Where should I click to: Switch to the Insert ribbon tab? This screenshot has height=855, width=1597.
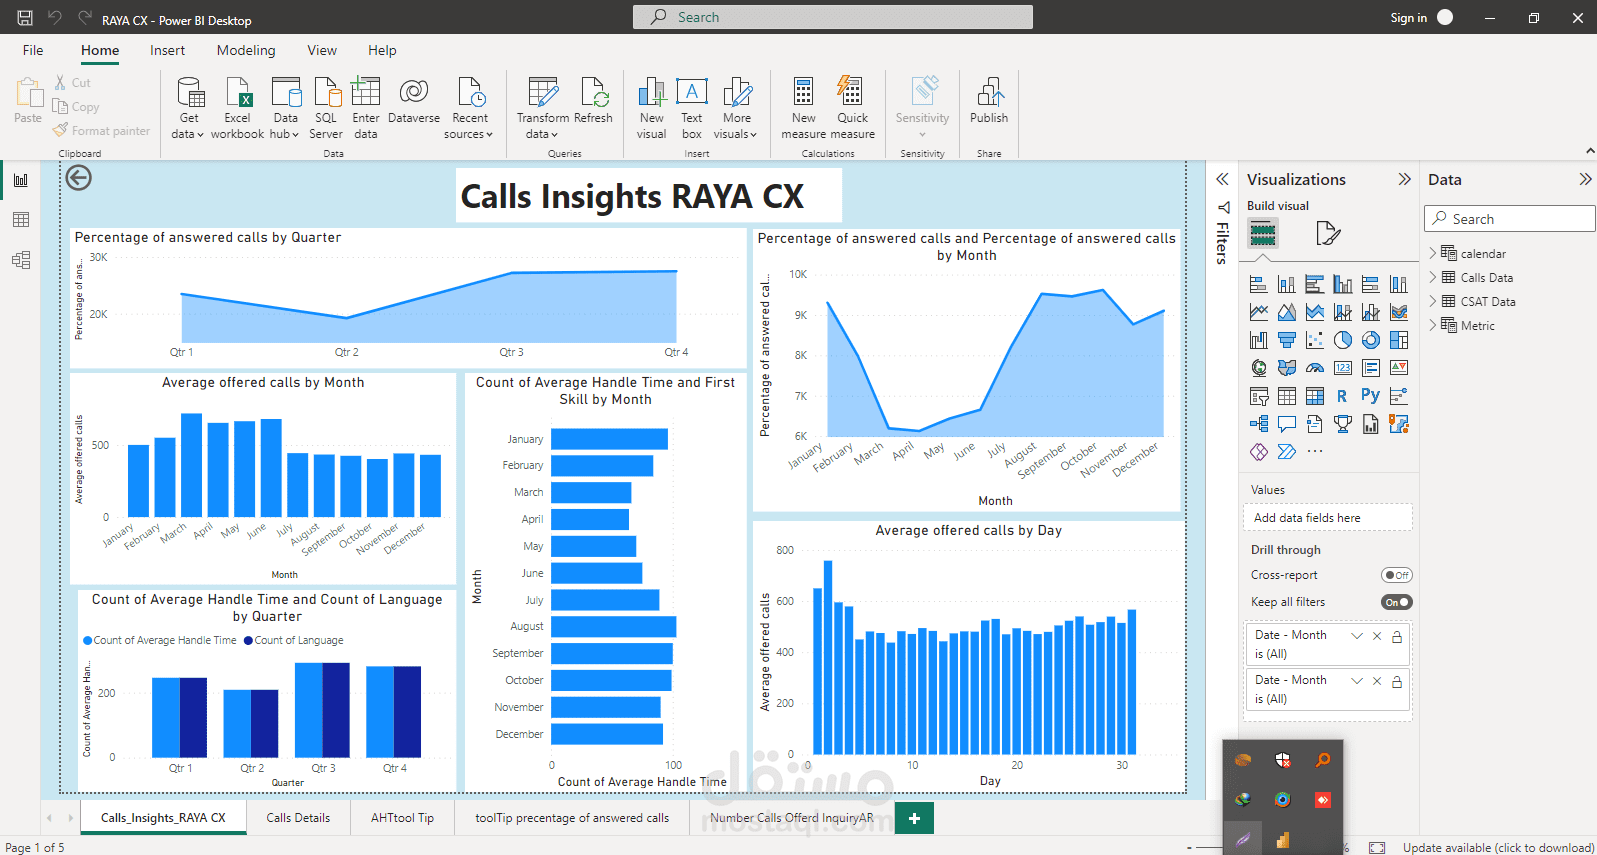[x=167, y=50]
